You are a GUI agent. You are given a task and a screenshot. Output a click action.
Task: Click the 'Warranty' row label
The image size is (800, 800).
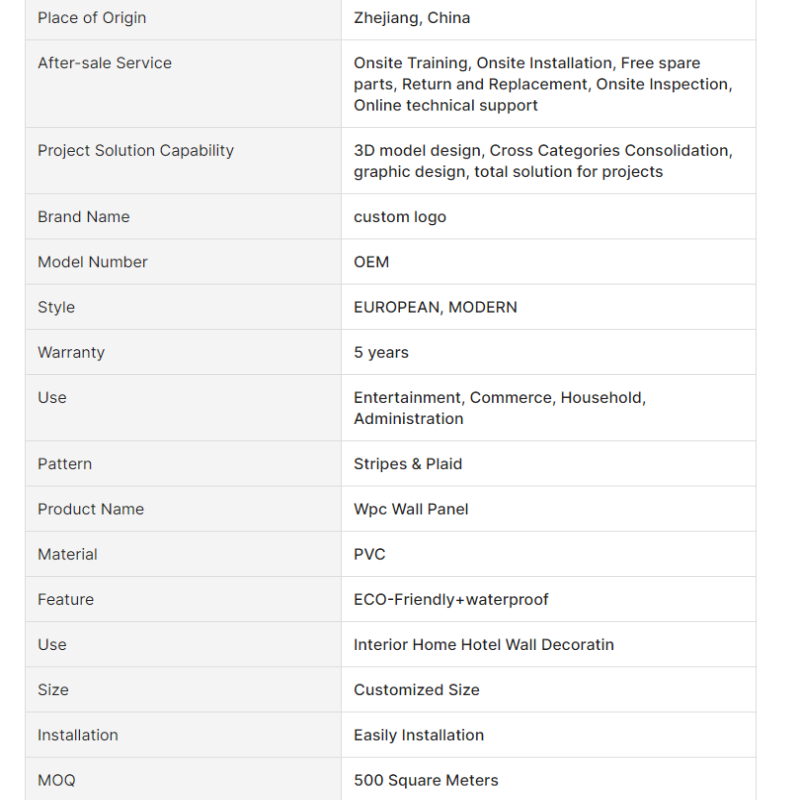pos(71,352)
